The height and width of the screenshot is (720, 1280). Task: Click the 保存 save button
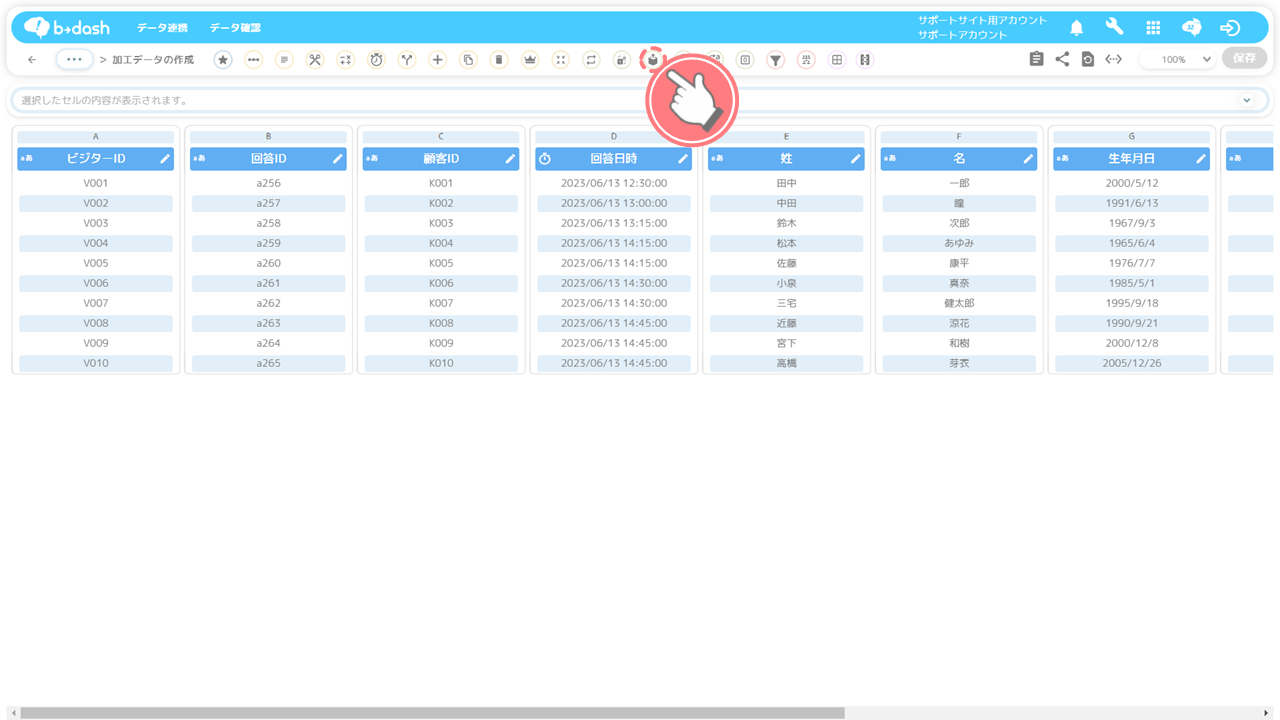coord(1244,59)
